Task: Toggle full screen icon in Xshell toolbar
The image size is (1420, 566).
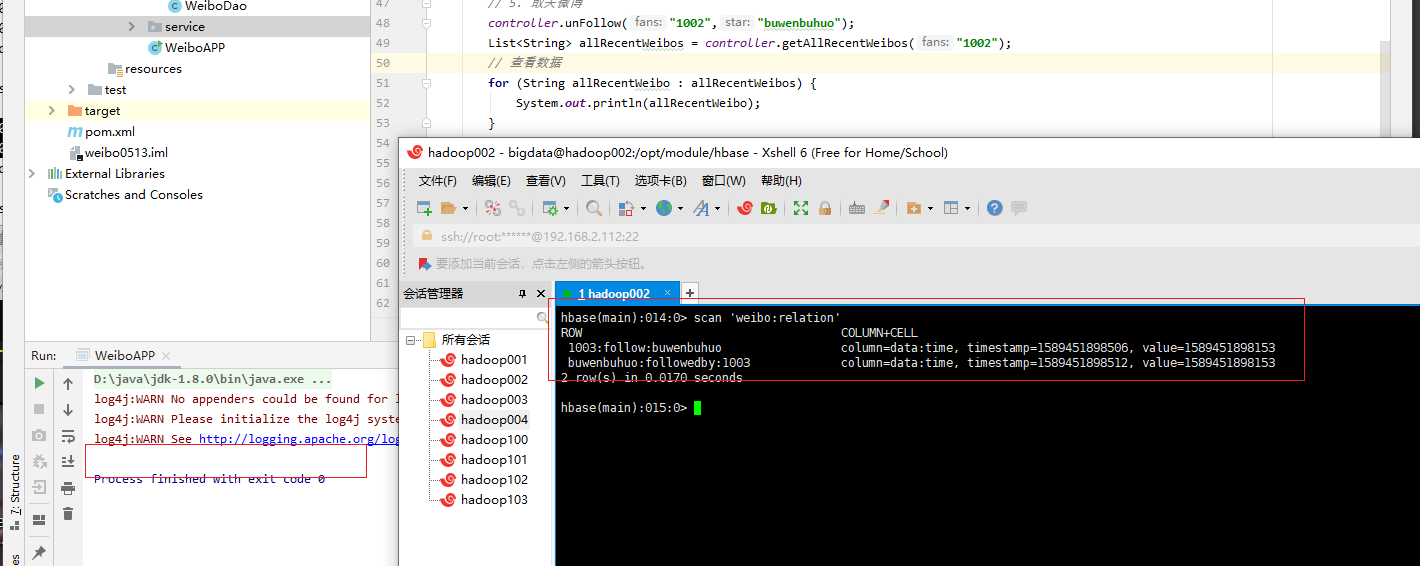Action: [801, 208]
